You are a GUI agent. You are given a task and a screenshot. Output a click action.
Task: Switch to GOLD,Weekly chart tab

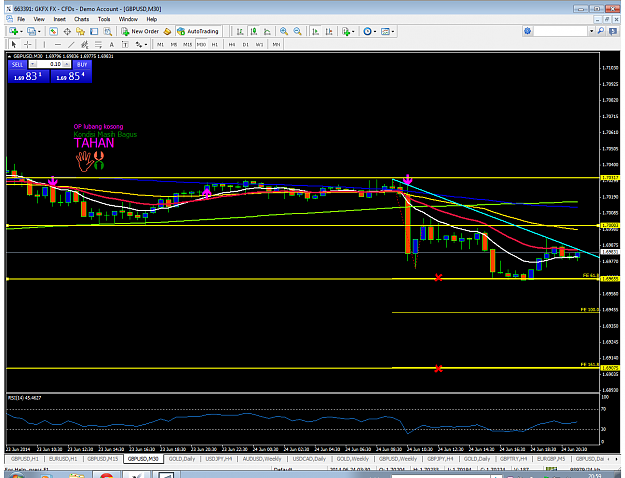353,459
